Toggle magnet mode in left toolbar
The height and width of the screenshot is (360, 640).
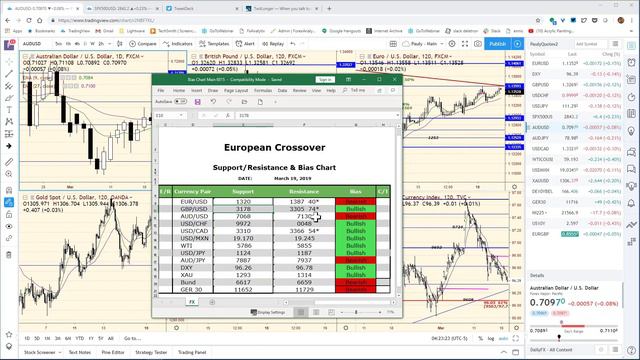[9, 190]
